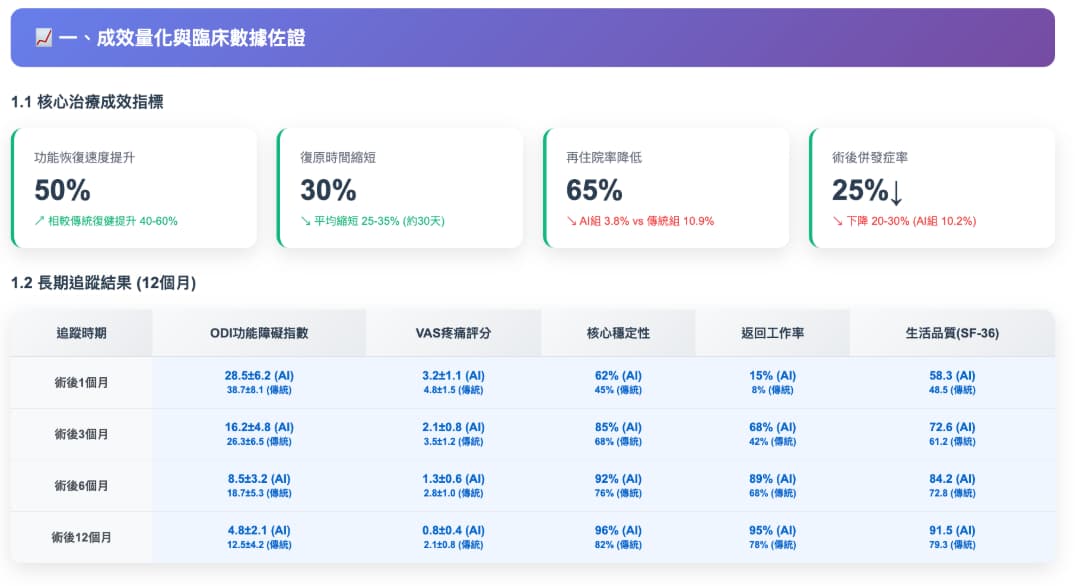Click the traditional ODI value 38.7±8.1 (傳統)

point(259,390)
